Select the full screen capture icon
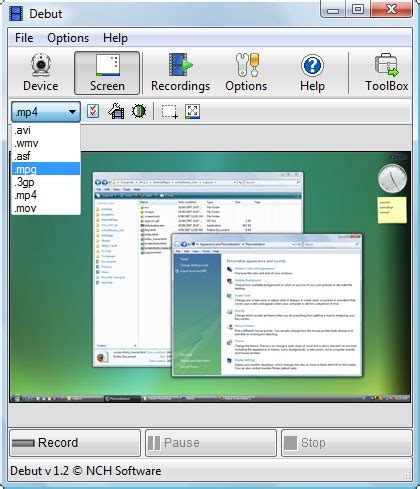 click(192, 112)
